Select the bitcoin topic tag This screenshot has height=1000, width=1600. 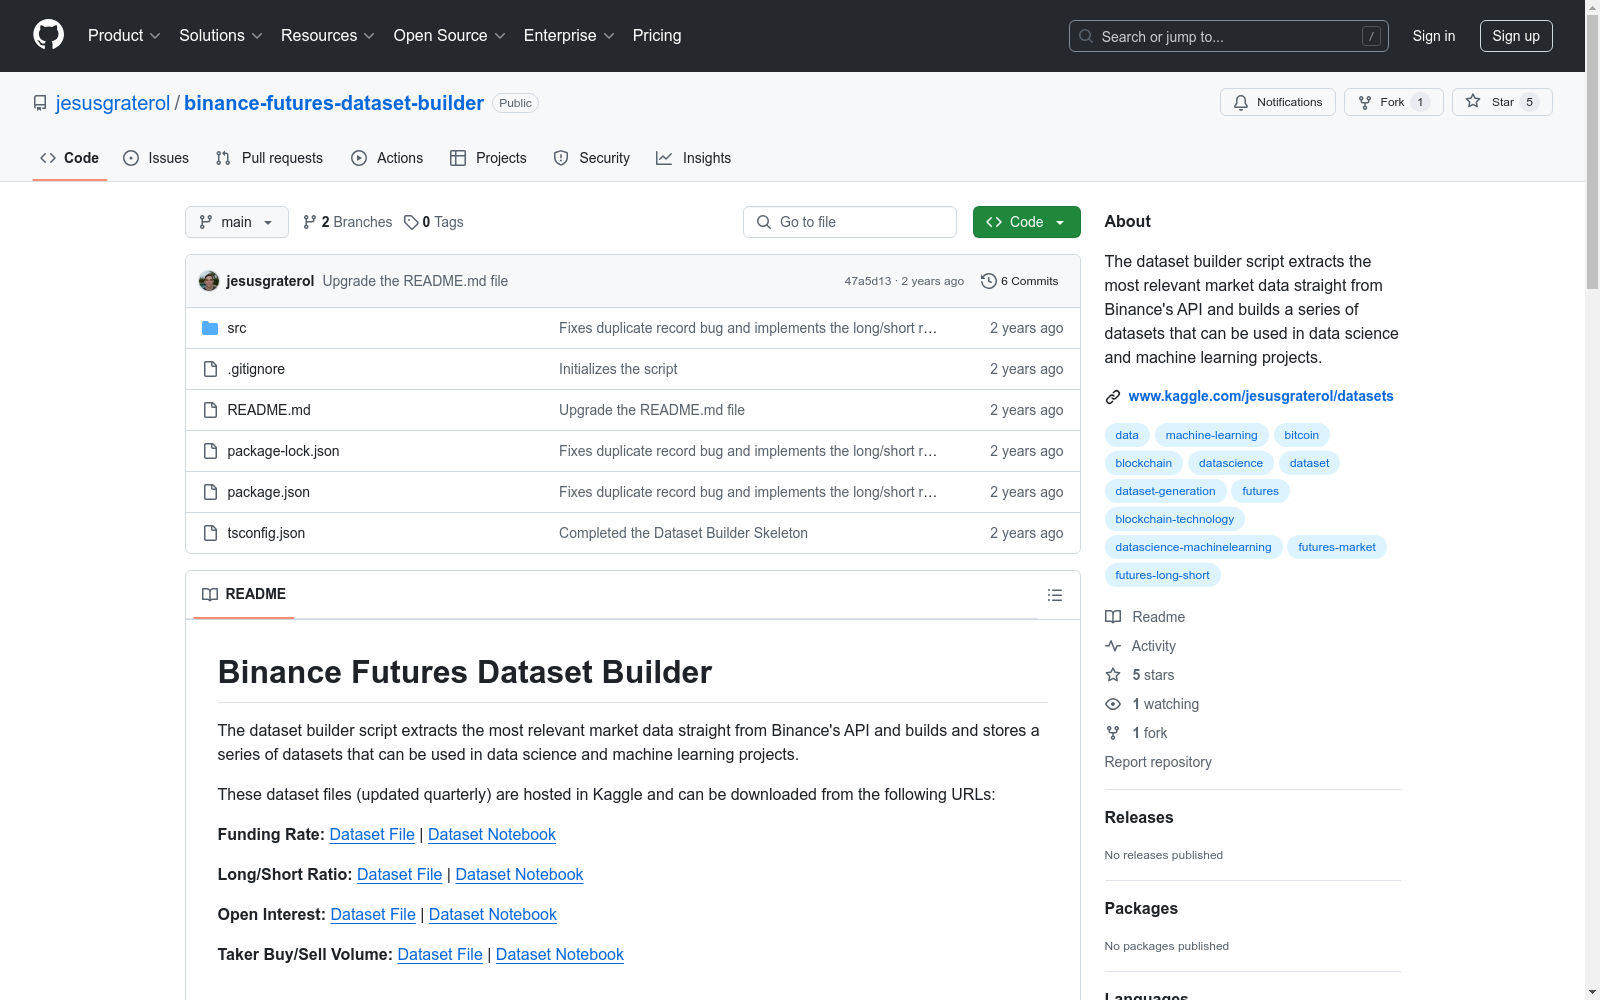click(1302, 435)
